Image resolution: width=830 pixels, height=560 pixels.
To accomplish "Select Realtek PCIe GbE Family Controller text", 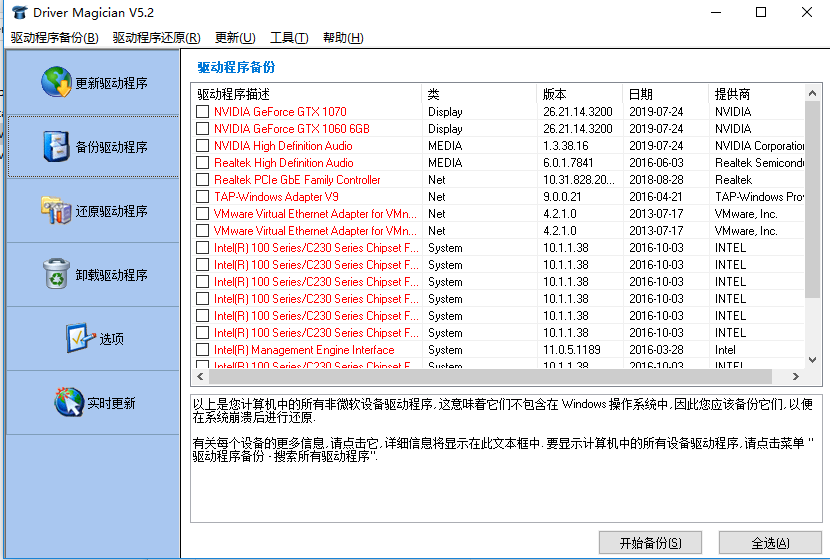I will point(297,179).
